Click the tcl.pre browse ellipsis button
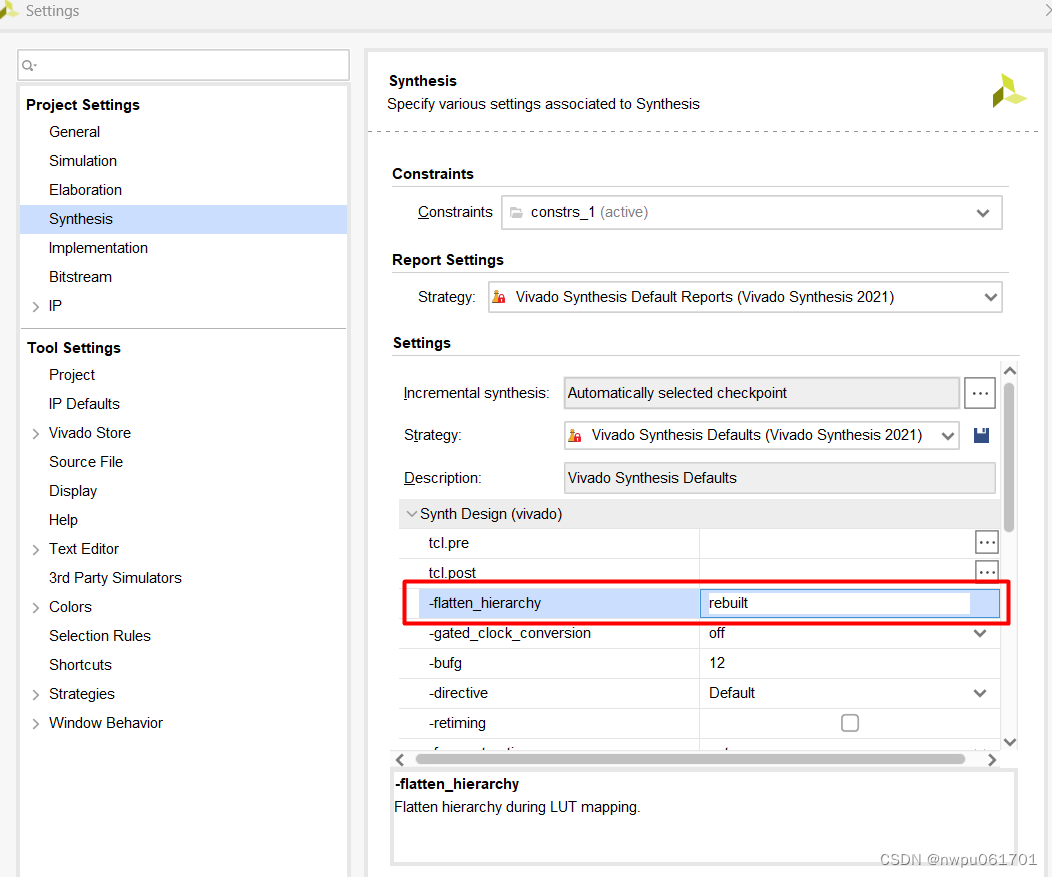The image size is (1052, 877). pos(987,542)
